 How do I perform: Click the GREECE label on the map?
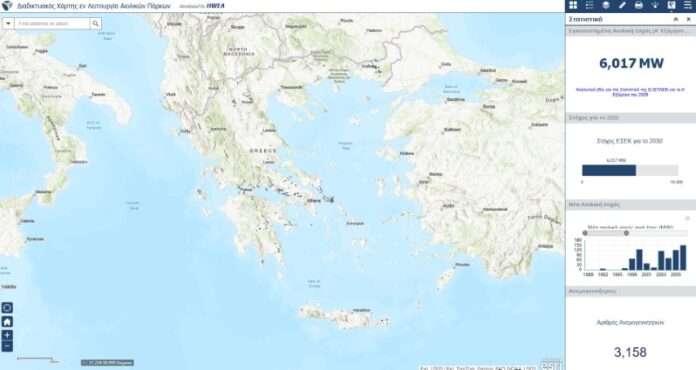point(263,151)
